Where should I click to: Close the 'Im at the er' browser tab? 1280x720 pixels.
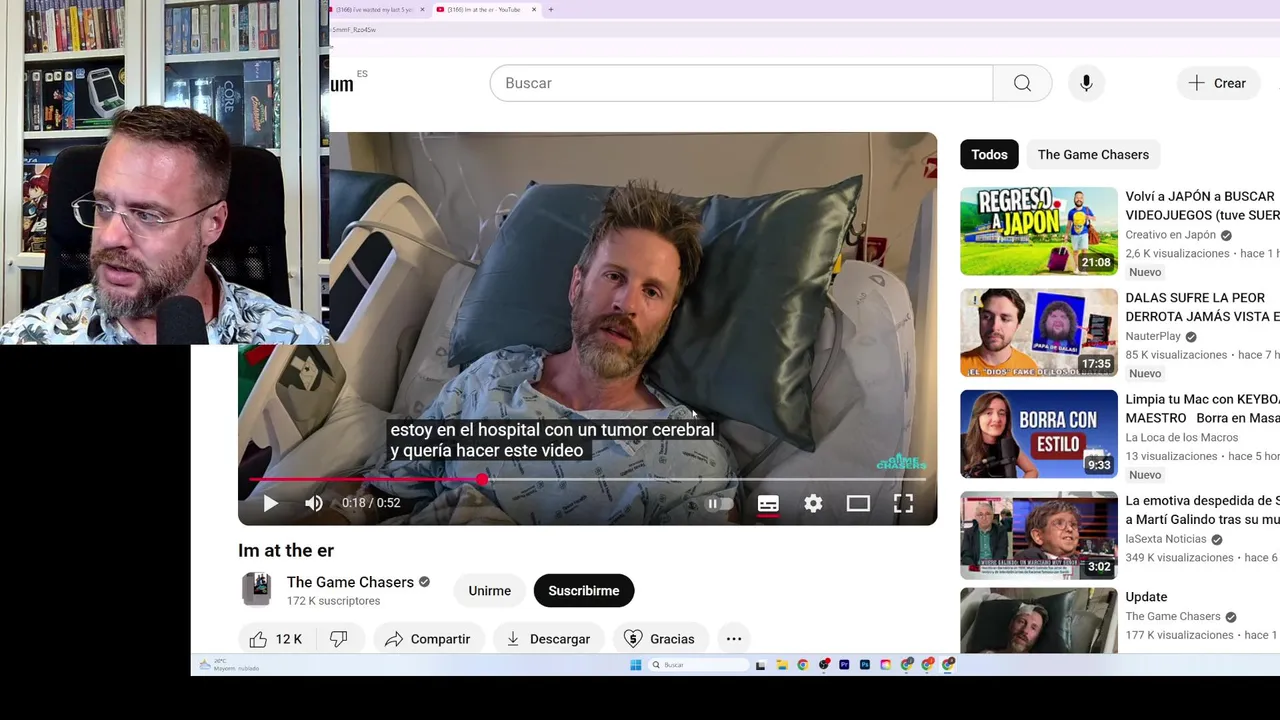point(534,9)
